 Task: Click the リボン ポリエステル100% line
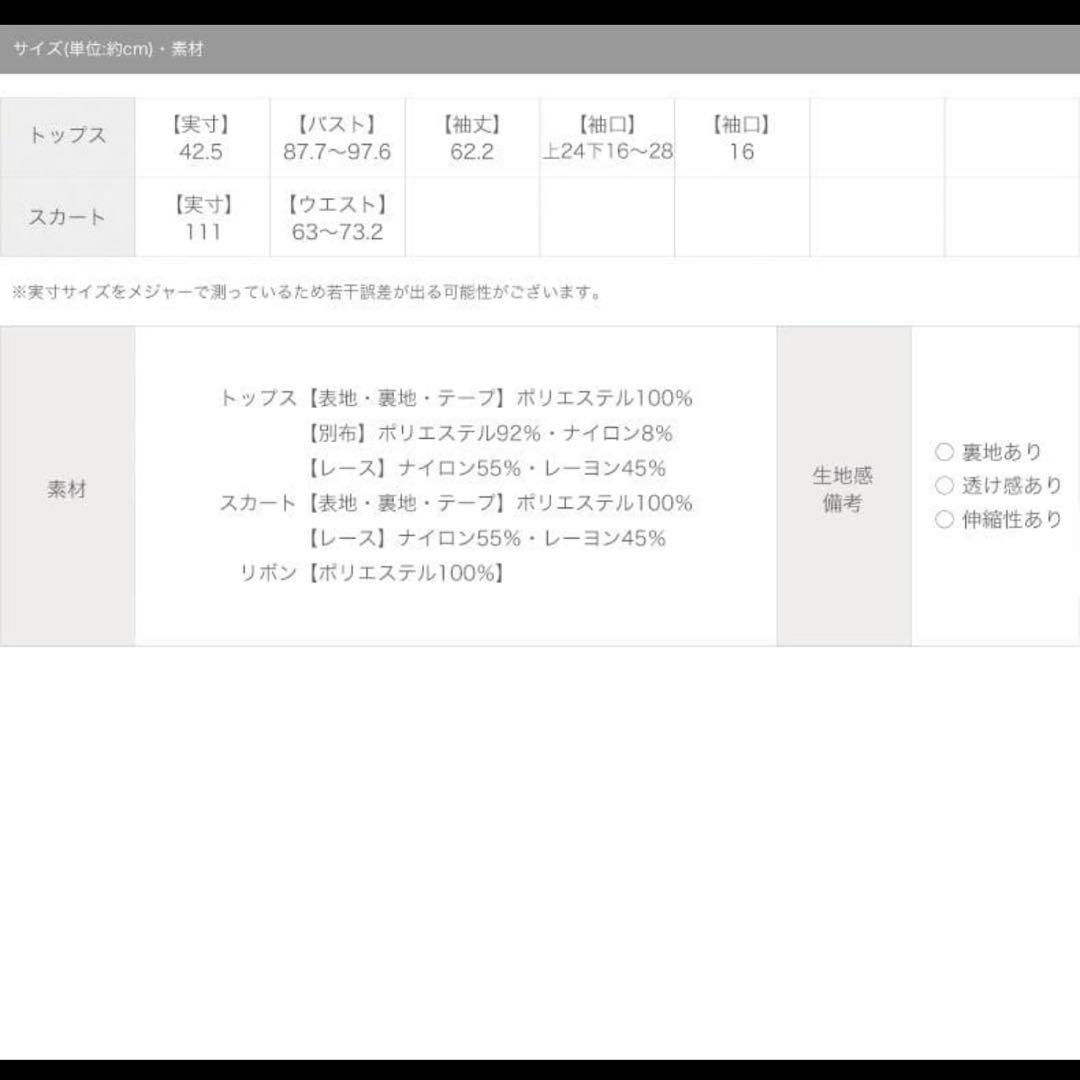[372, 573]
